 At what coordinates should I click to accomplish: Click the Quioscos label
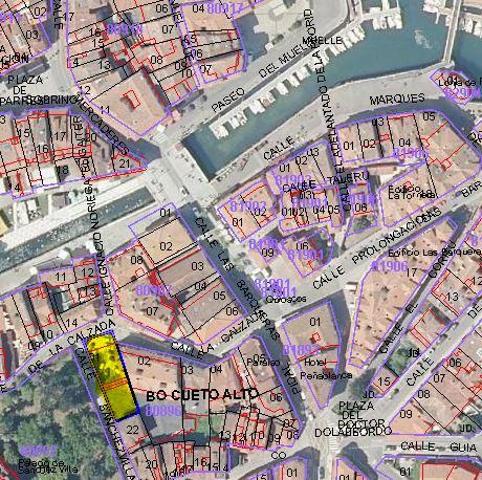pyautogui.click(x=285, y=299)
